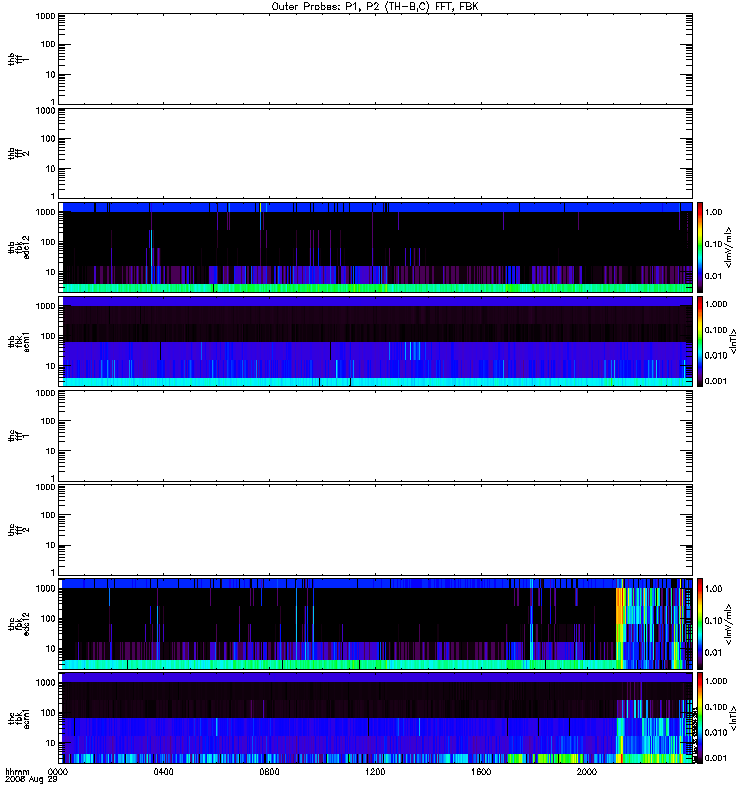Click the 'hhmm' axis unit label

click(x=17, y=772)
